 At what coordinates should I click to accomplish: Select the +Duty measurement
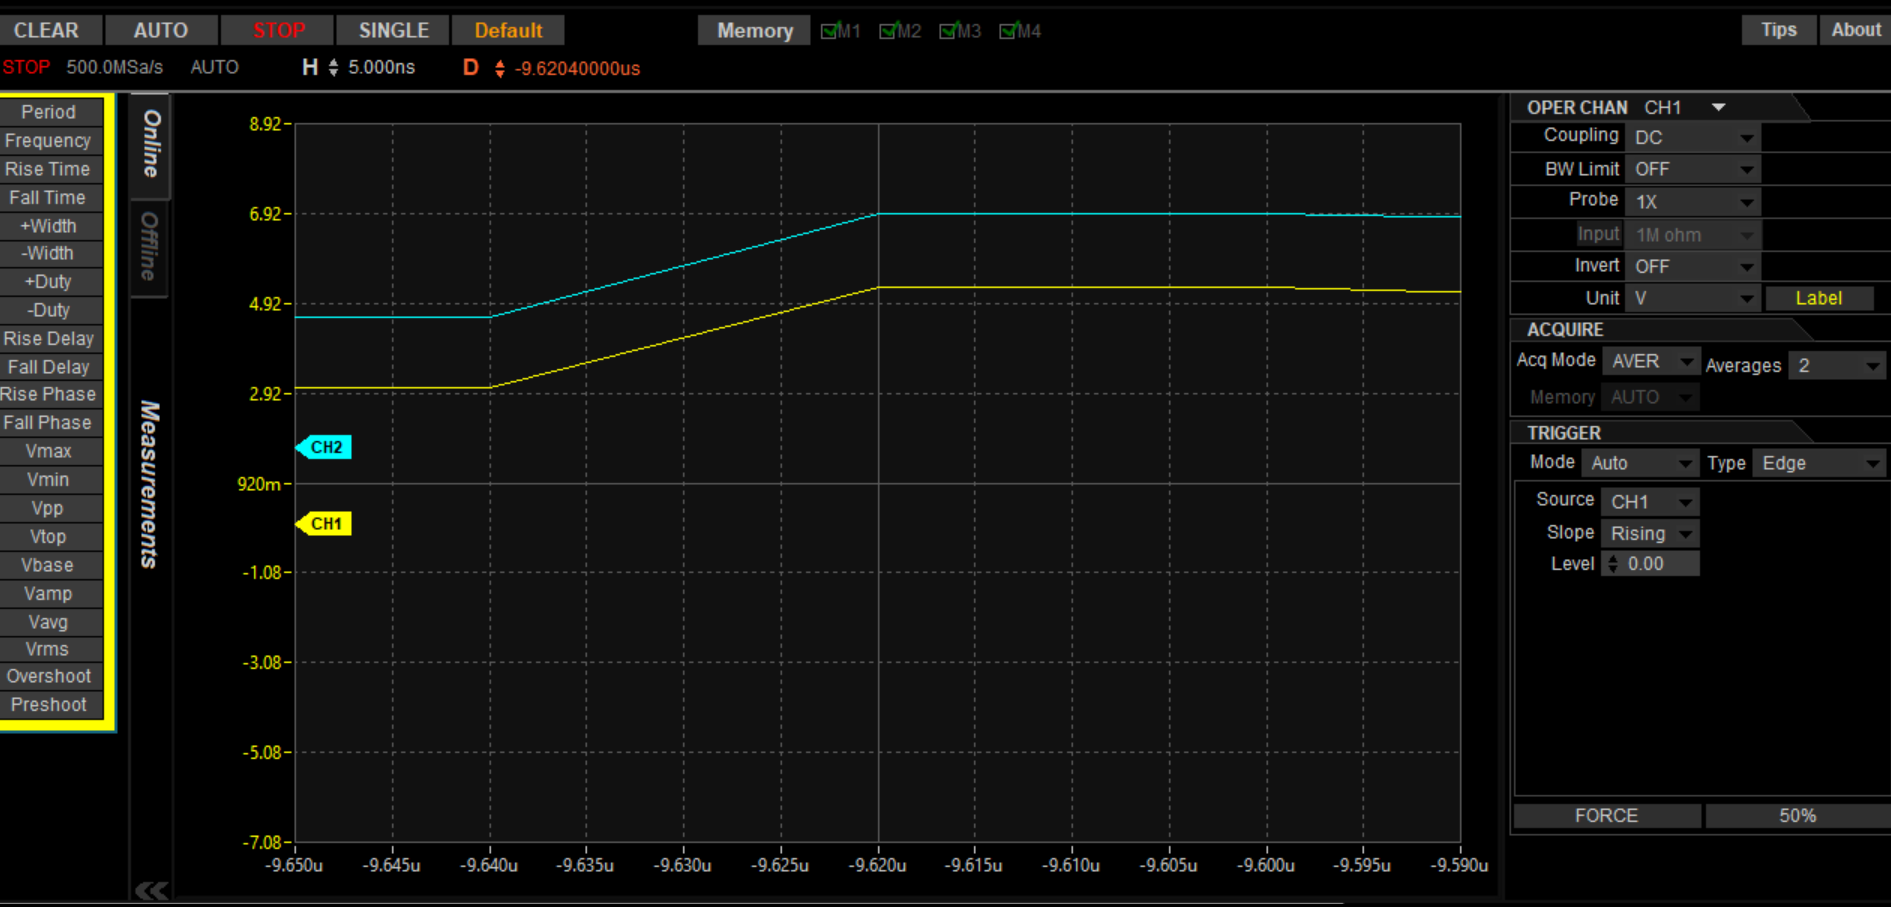[x=51, y=282]
